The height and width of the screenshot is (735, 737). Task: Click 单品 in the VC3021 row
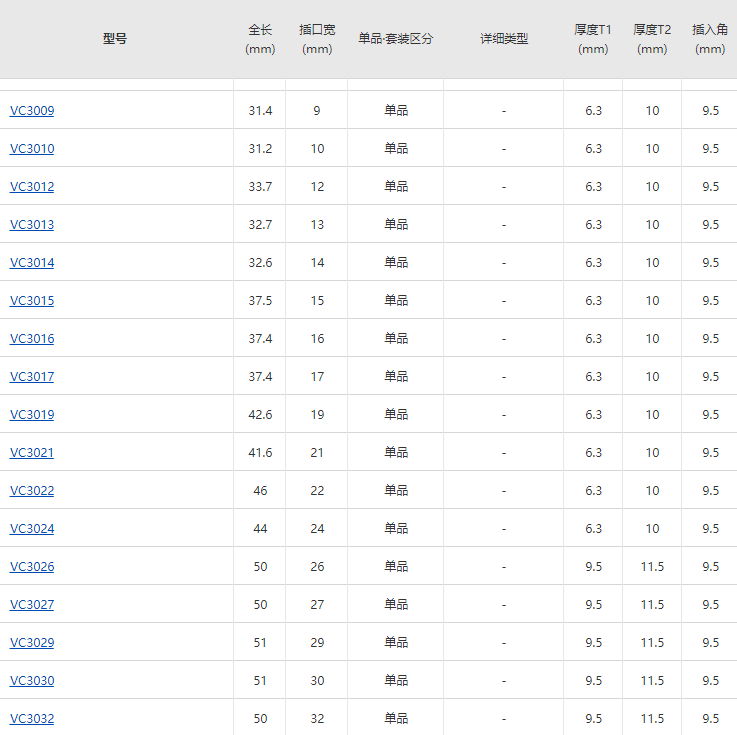[396, 453]
